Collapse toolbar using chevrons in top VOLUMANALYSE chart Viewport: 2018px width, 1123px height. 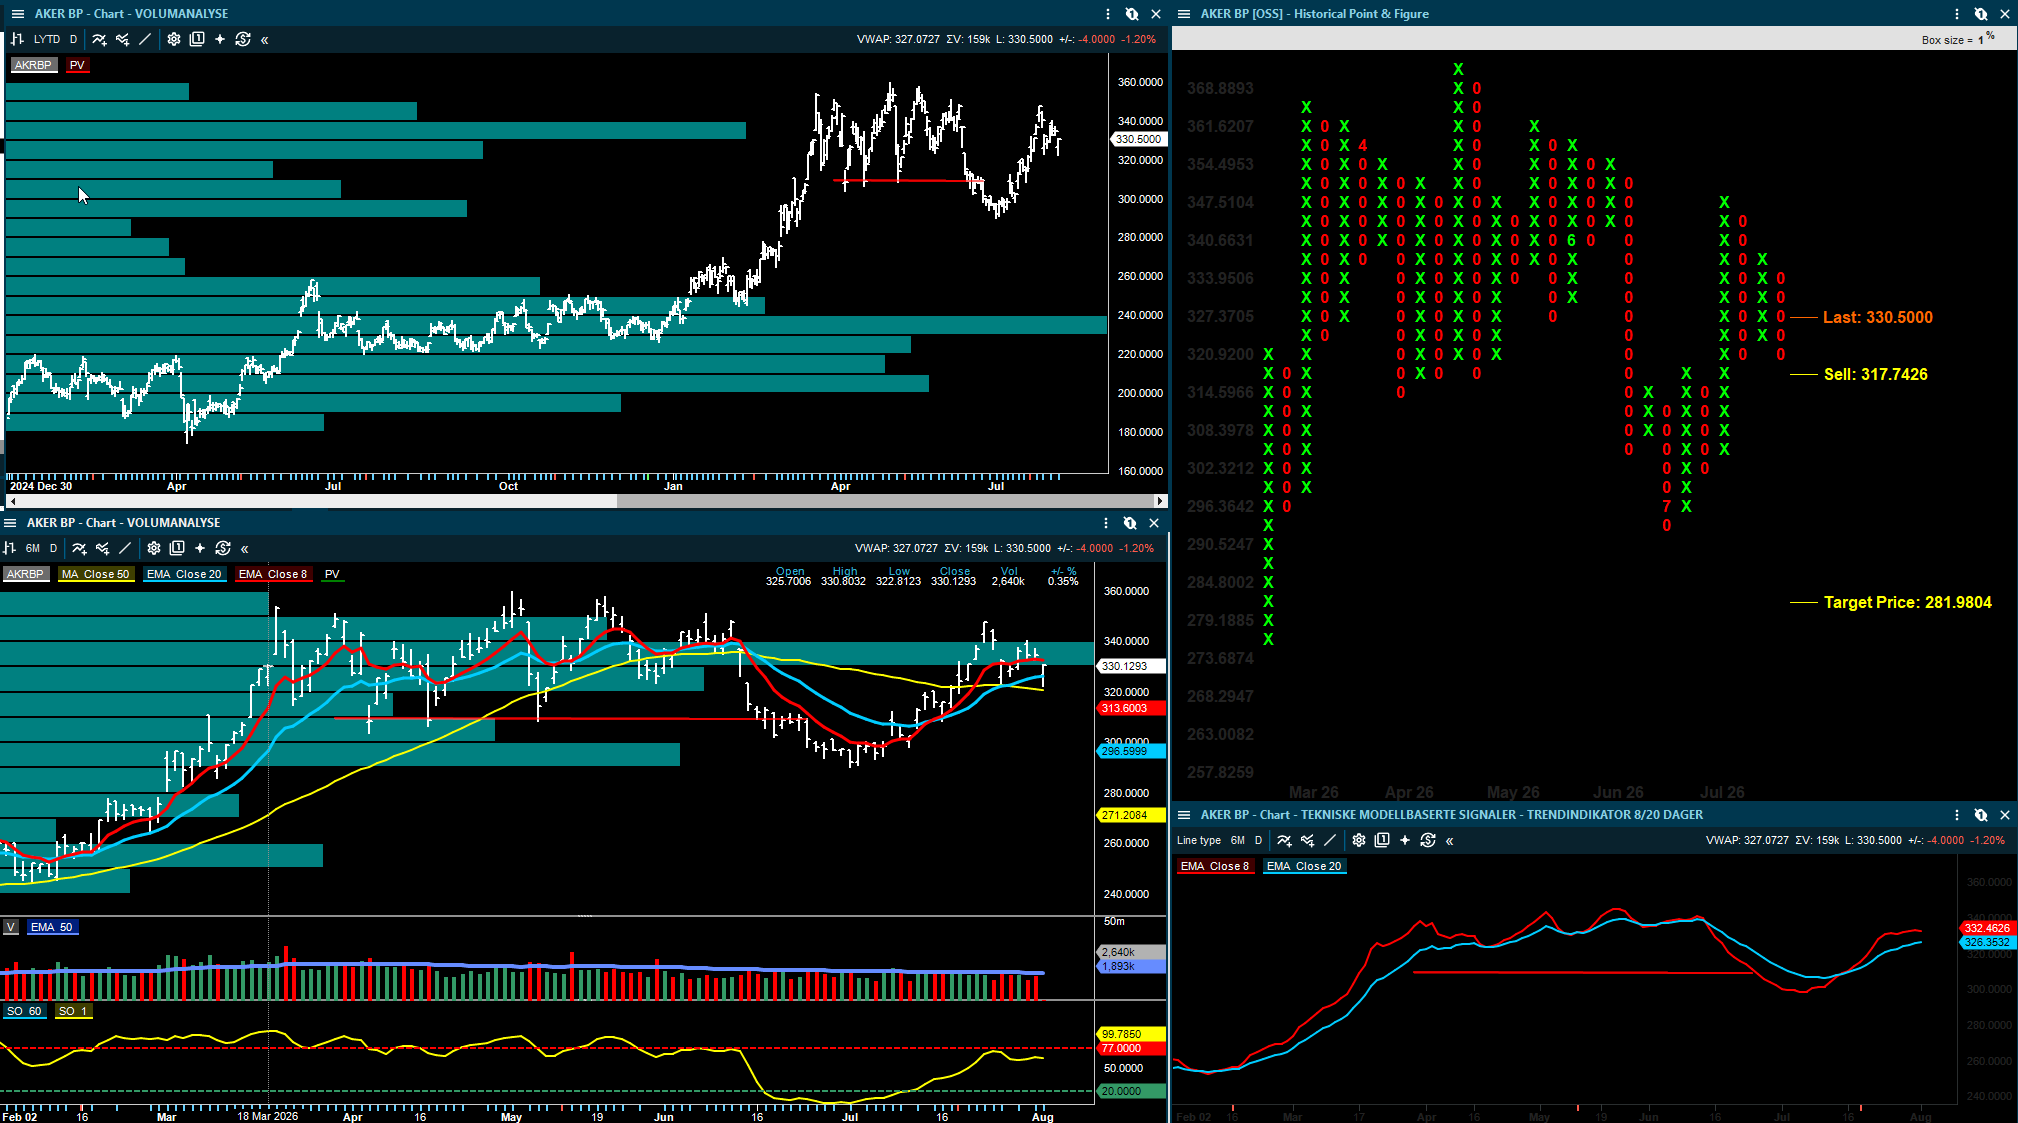click(264, 40)
